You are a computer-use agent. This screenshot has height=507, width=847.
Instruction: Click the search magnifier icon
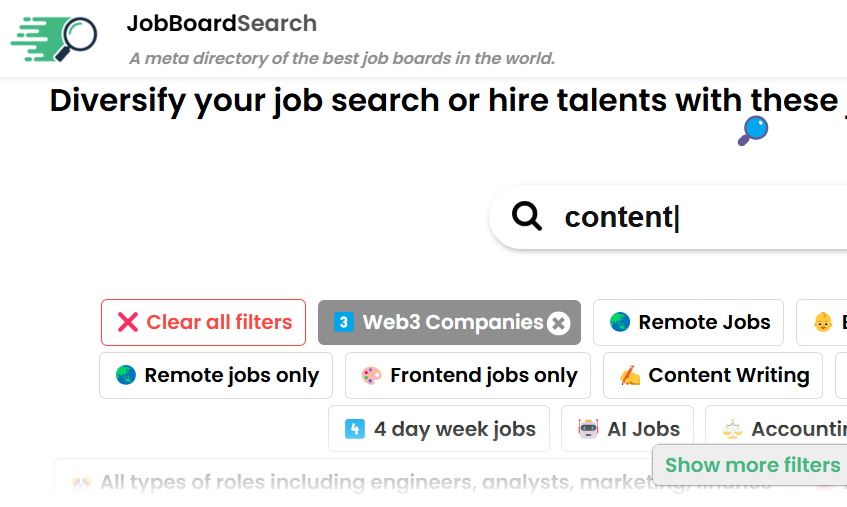pyautogui.click(x=526, y=216)
